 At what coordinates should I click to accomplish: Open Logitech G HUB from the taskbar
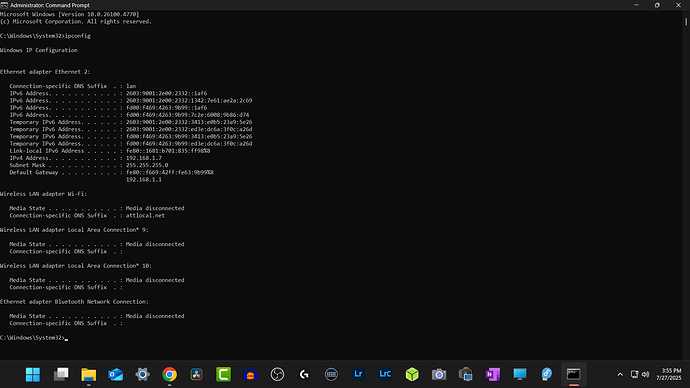click(x=304, y=374)
